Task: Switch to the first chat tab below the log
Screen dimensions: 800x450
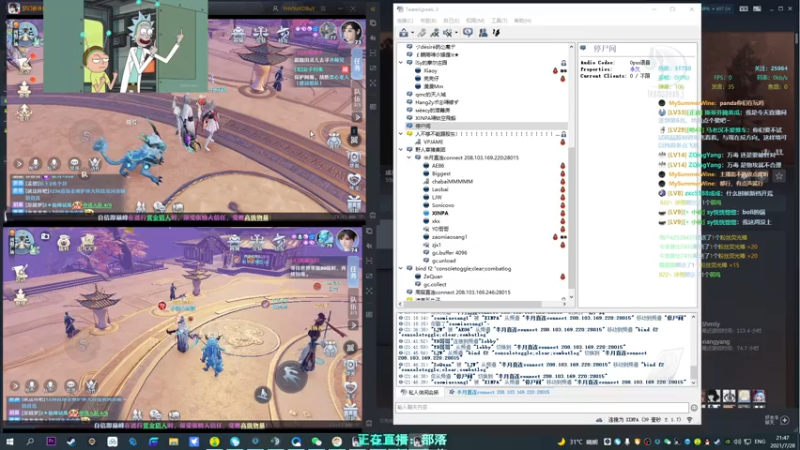Action: (420, 392)
